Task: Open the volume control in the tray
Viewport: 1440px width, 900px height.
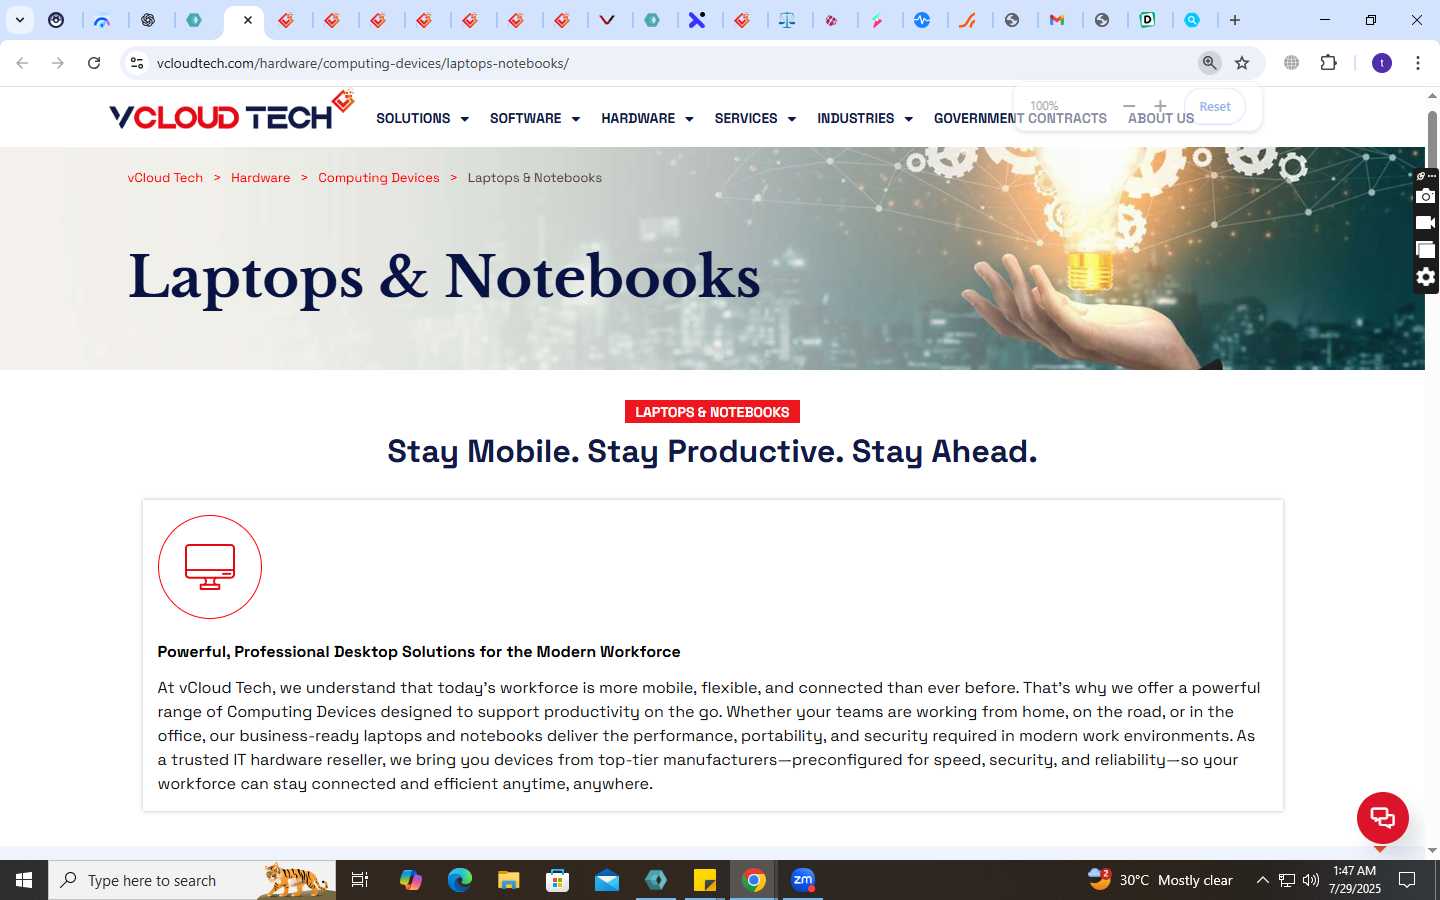Action: point(1311,880)
